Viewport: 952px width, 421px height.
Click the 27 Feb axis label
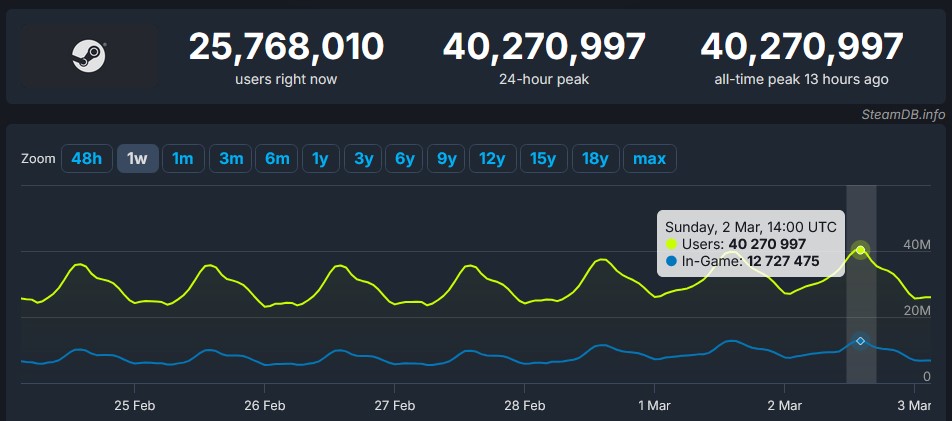(x=394, y=405)
